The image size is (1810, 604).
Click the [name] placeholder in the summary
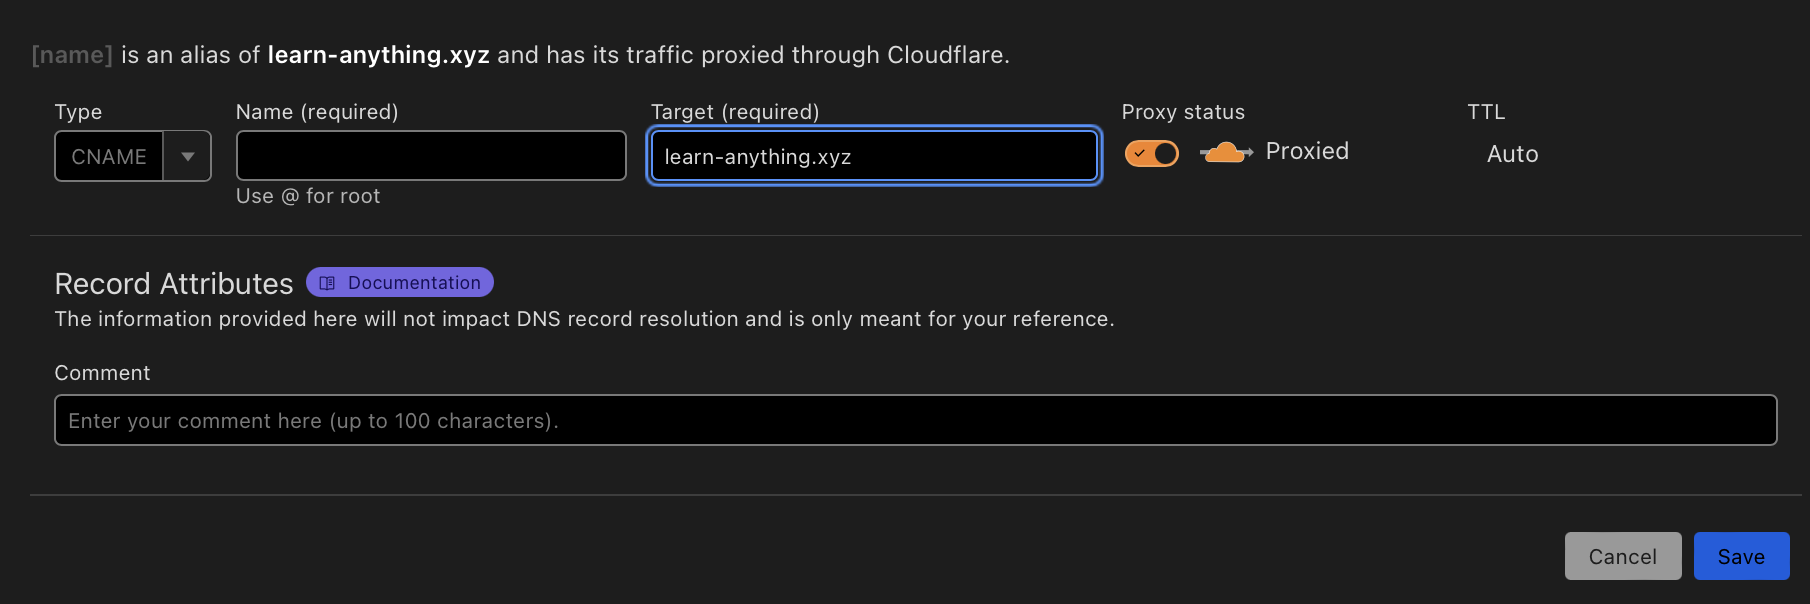pos(72,55)
